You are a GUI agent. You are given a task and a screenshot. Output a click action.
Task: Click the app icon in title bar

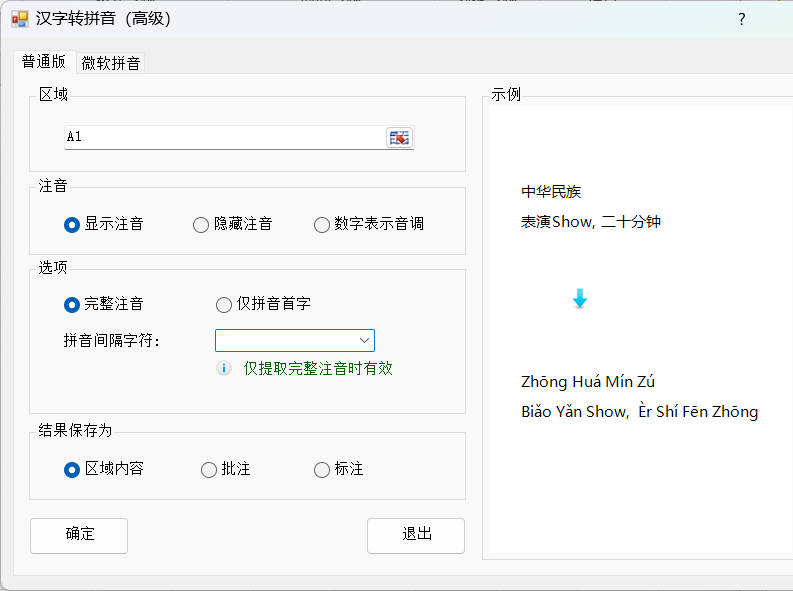(x=19, y=19)
